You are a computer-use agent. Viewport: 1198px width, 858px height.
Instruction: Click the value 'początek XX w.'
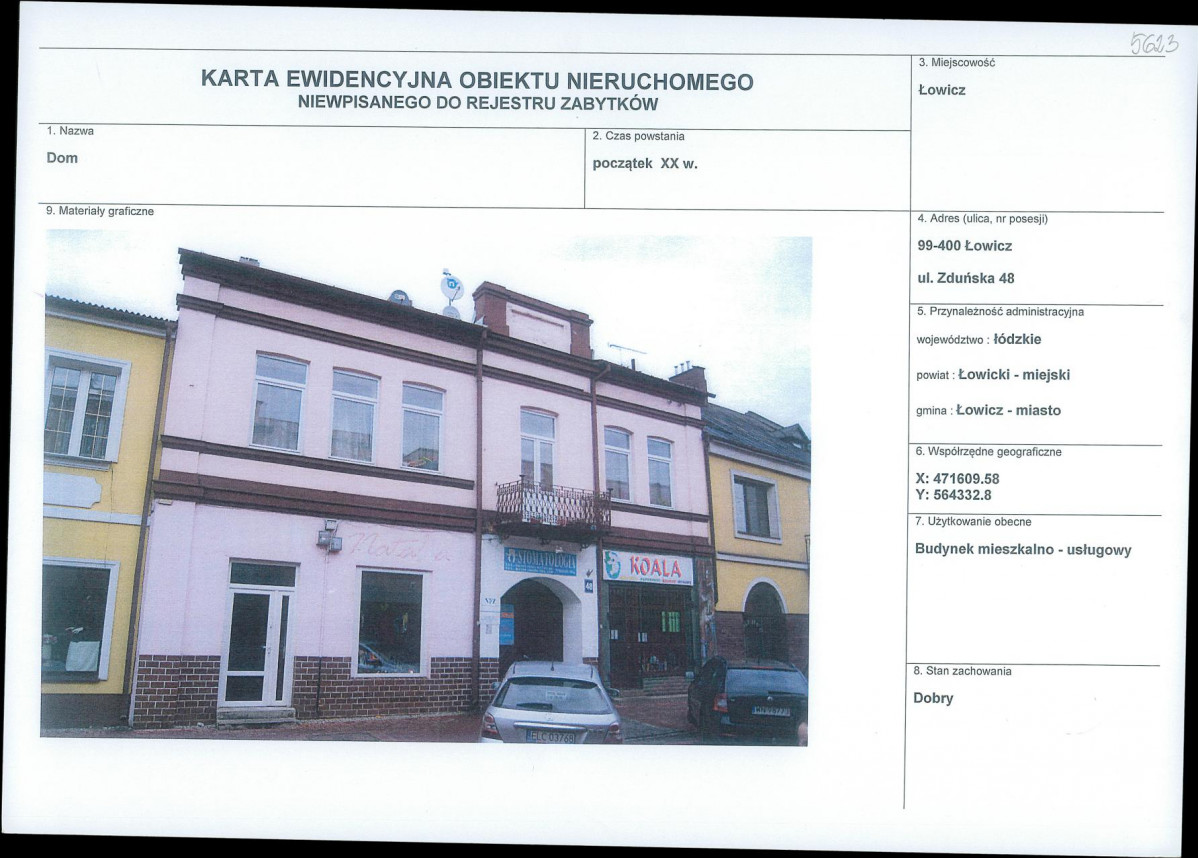[646, 164]
